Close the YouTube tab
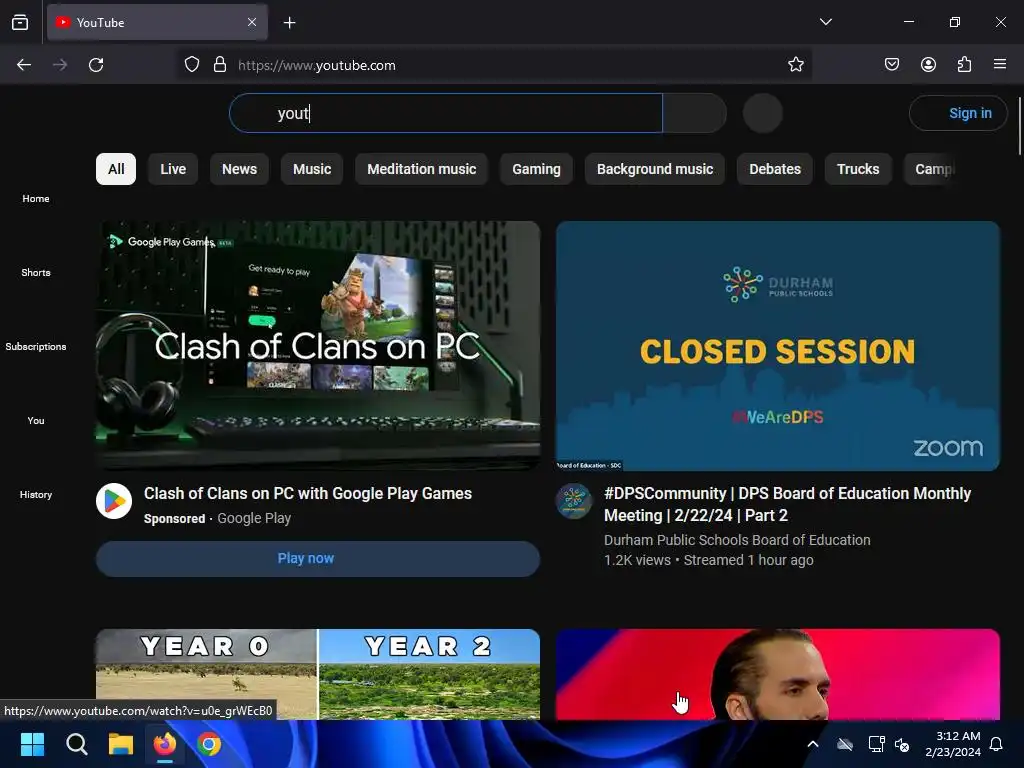Viewport: 1024px width, 768px height. point(252,22)
